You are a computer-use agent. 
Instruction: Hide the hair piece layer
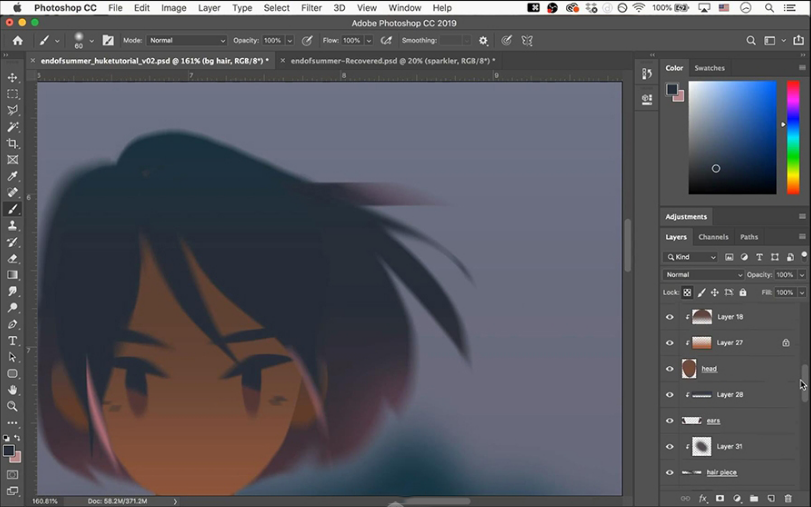(670, 473)
